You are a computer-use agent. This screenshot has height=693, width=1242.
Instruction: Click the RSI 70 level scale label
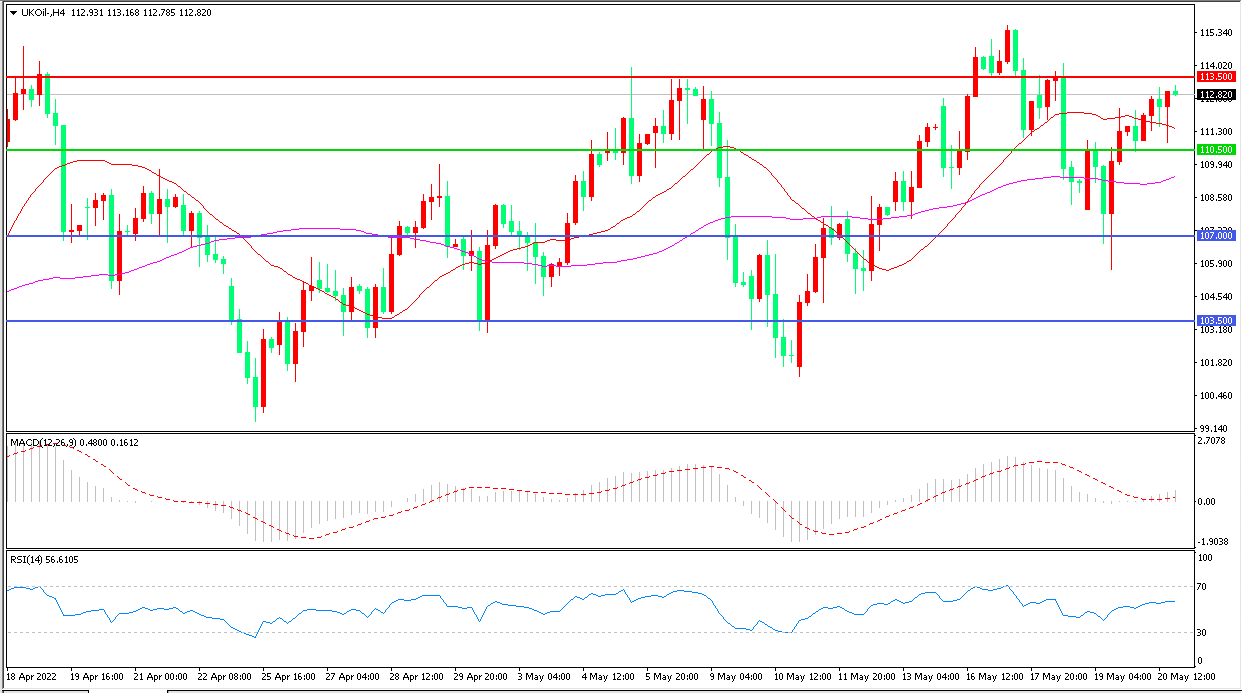click(x=1207, y=586)
